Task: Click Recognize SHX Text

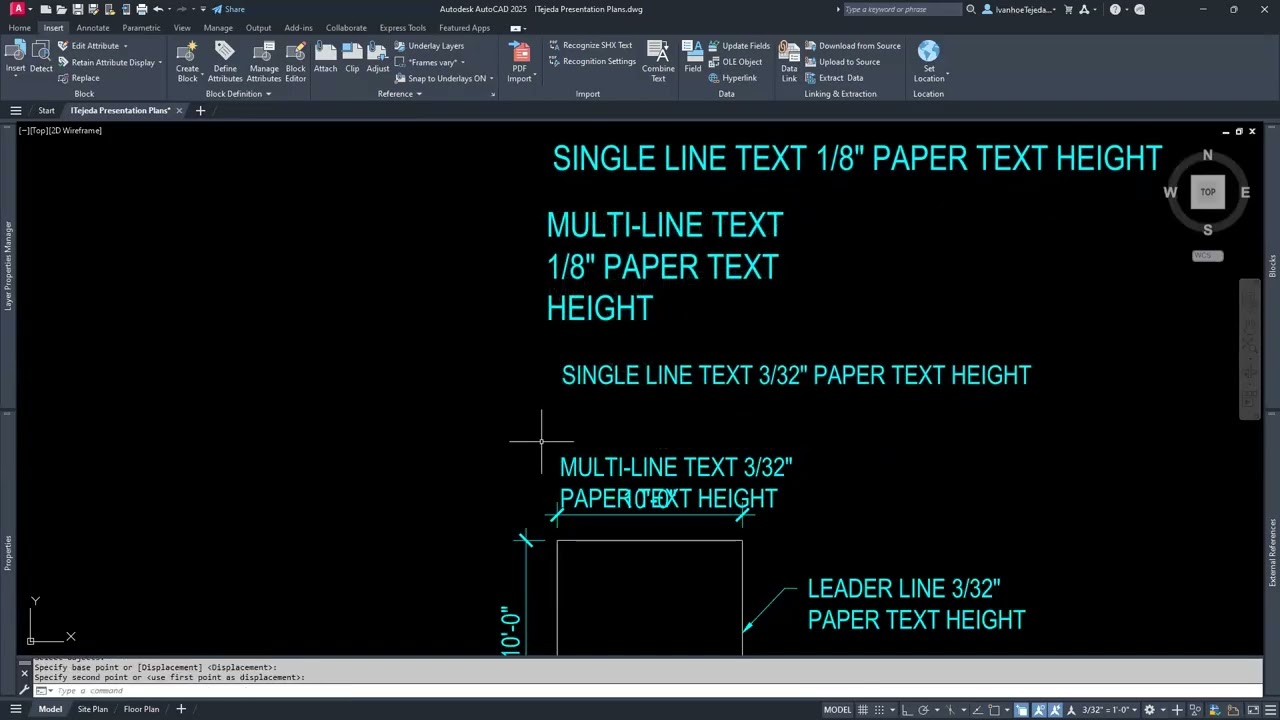Action: [x=590, y=45]
